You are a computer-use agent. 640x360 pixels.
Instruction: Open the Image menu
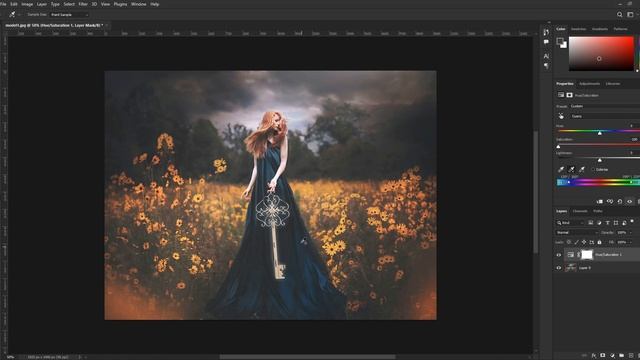point(27,4)
